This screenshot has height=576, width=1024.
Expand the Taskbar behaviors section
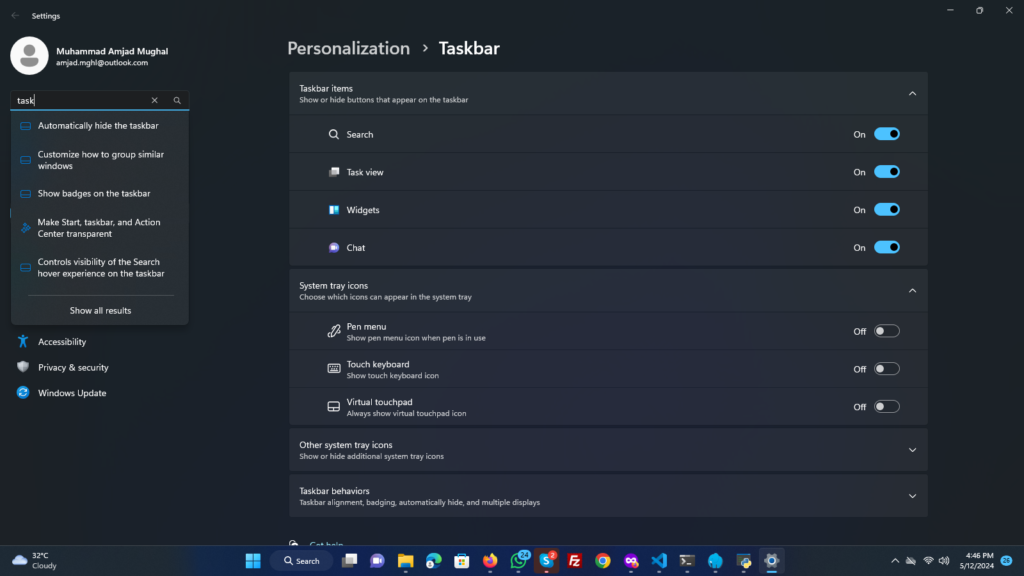coord(911,496)
